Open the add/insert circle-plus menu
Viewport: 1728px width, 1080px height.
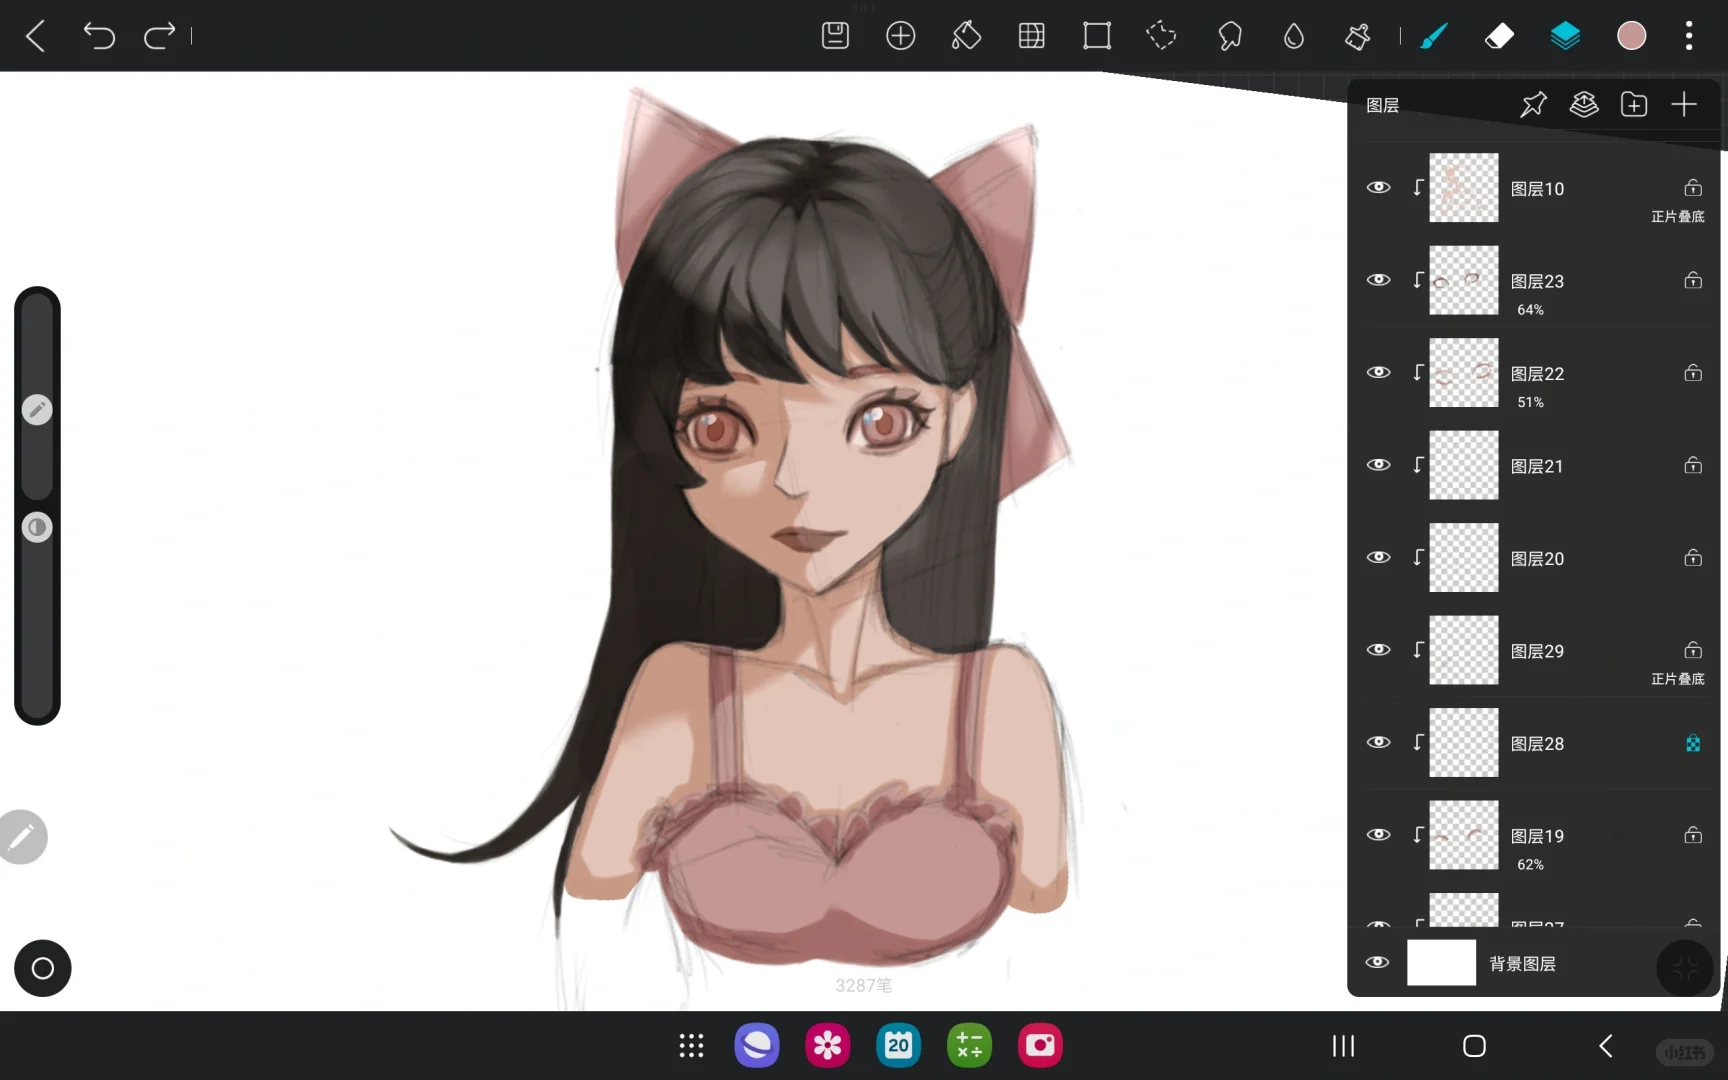click(900, 36)
